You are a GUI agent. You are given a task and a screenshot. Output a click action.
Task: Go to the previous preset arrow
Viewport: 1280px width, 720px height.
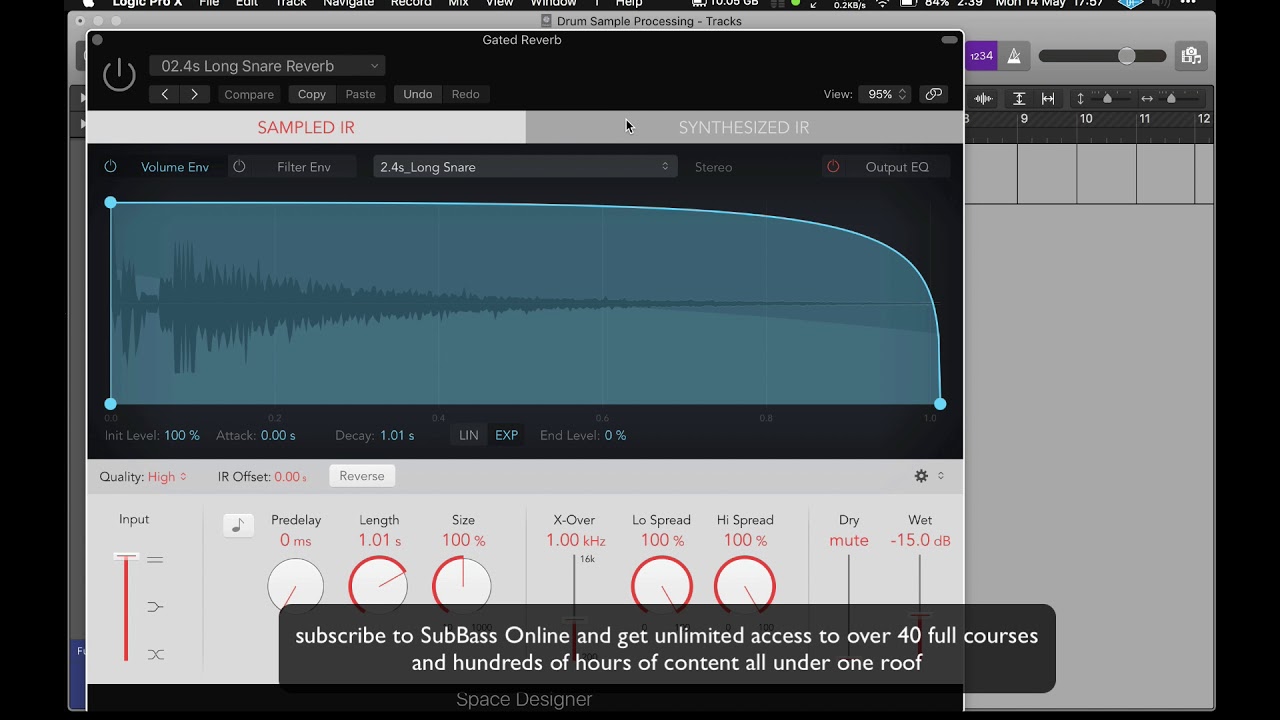coord(165,94)
